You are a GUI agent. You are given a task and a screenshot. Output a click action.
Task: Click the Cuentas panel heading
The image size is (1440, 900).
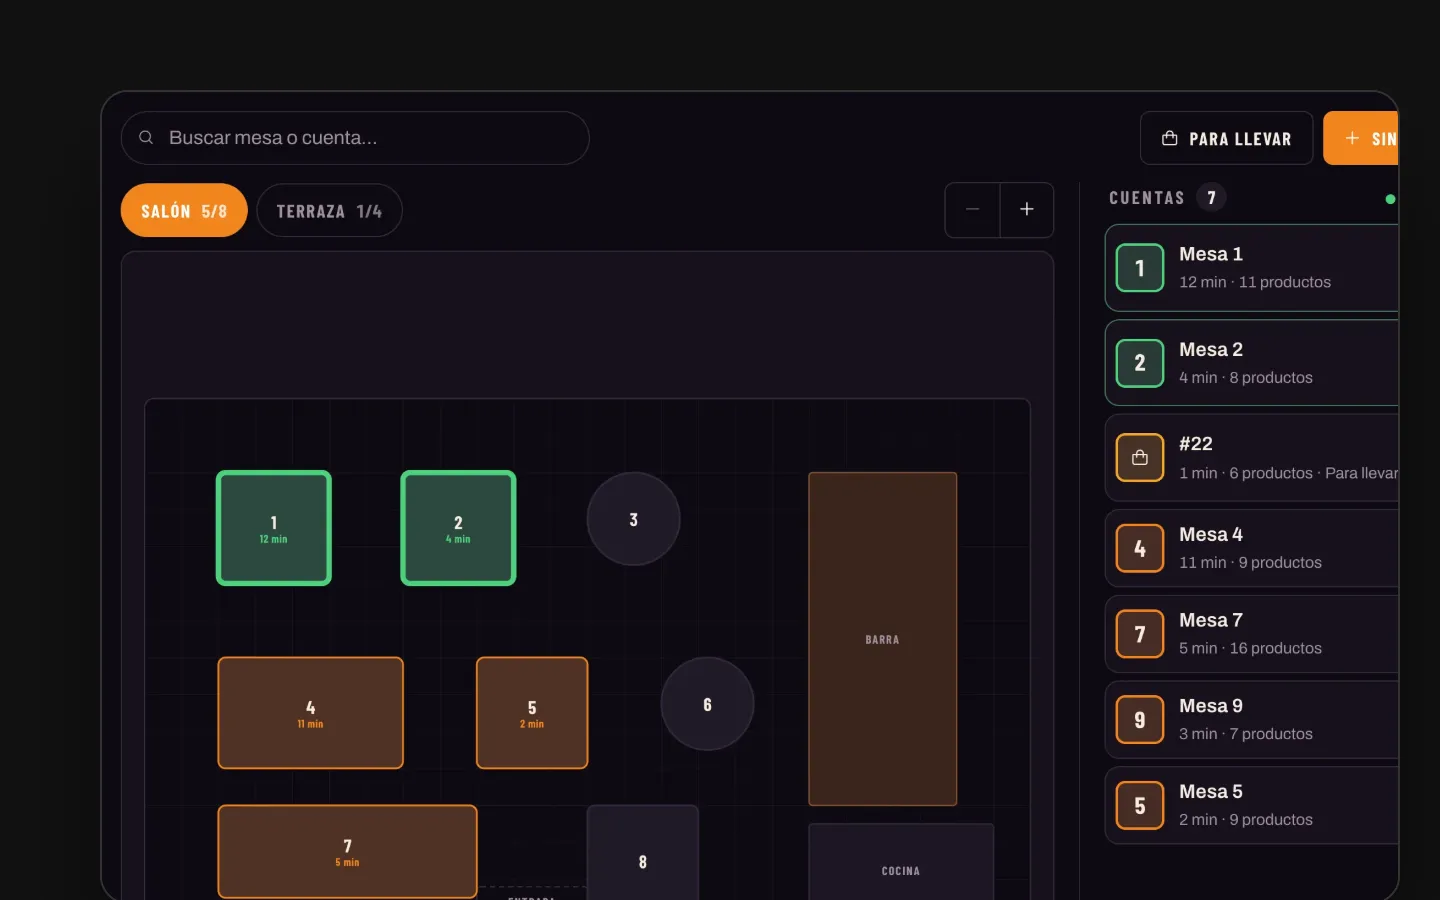tap(1147, 198)
